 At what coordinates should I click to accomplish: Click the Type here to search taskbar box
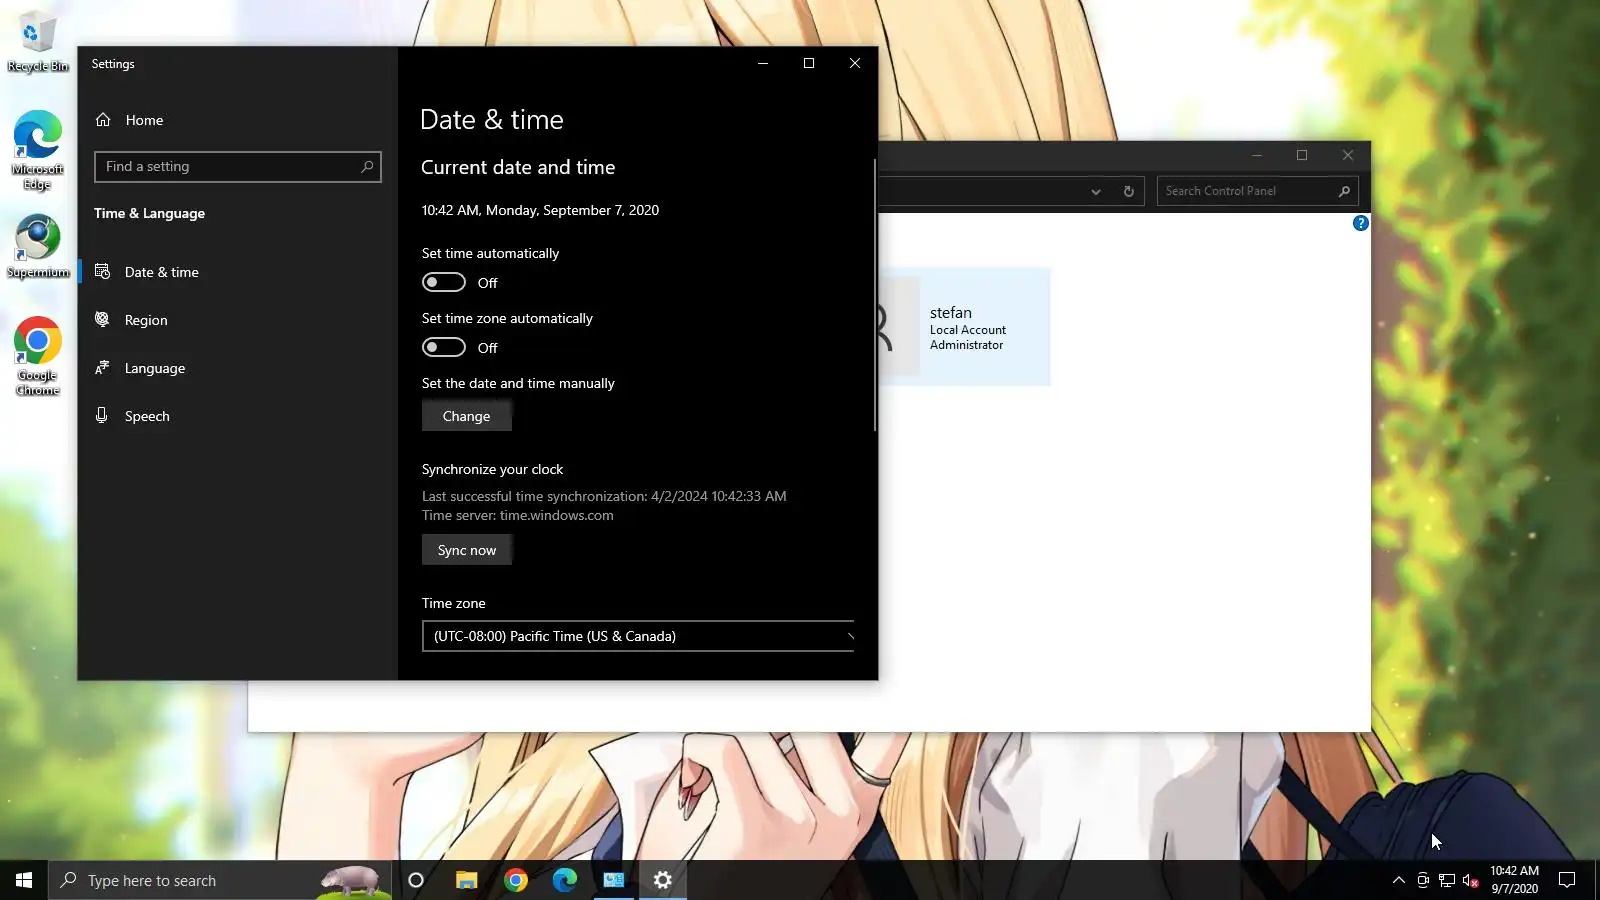[x=220, y=880]
